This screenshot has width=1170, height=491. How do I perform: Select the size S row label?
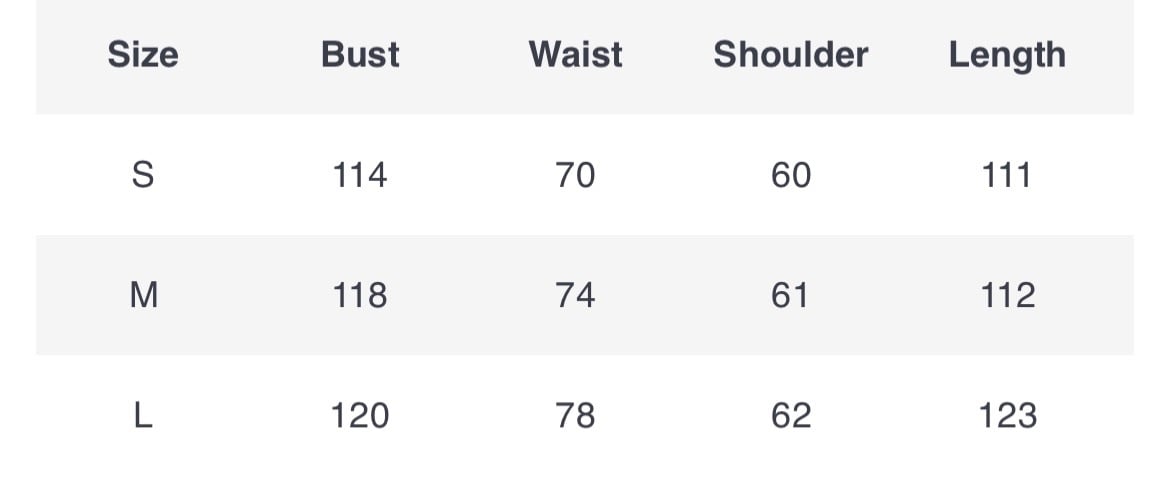pyautogui.click(x=143, y=176)
